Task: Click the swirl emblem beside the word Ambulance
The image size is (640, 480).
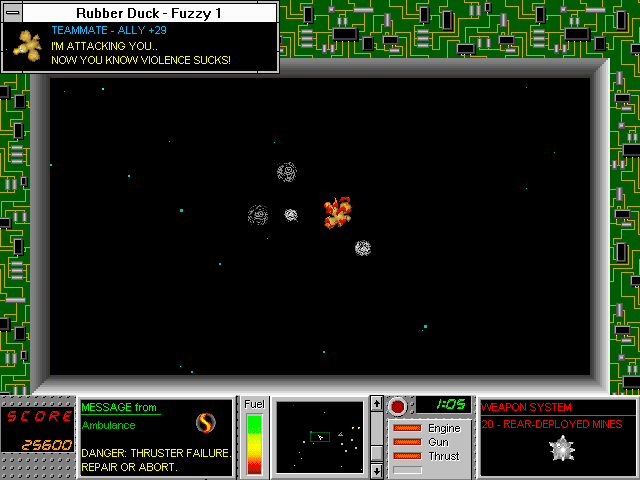Action: (x=205, y=423)
